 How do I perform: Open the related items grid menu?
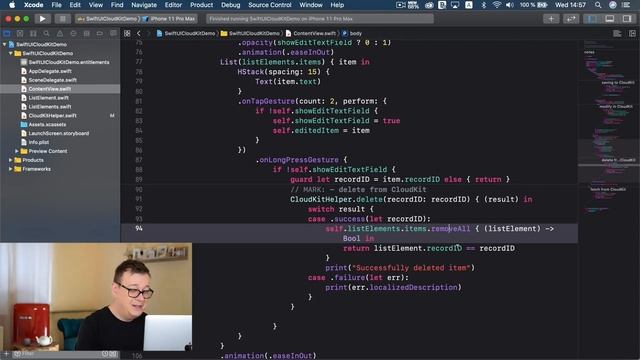pos(127,33)
